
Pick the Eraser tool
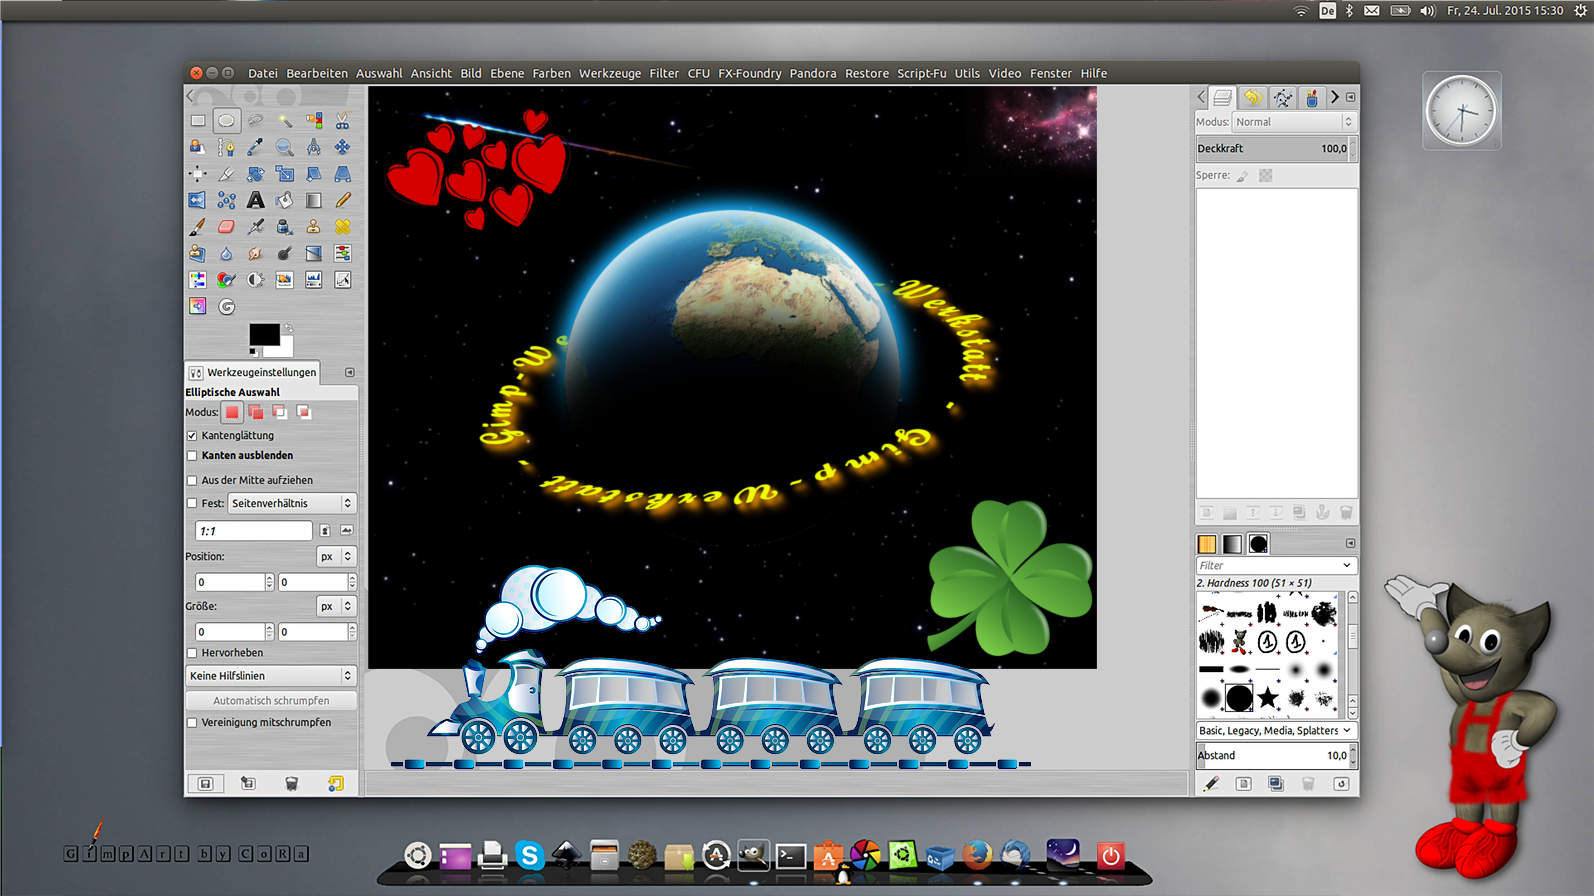227,228
